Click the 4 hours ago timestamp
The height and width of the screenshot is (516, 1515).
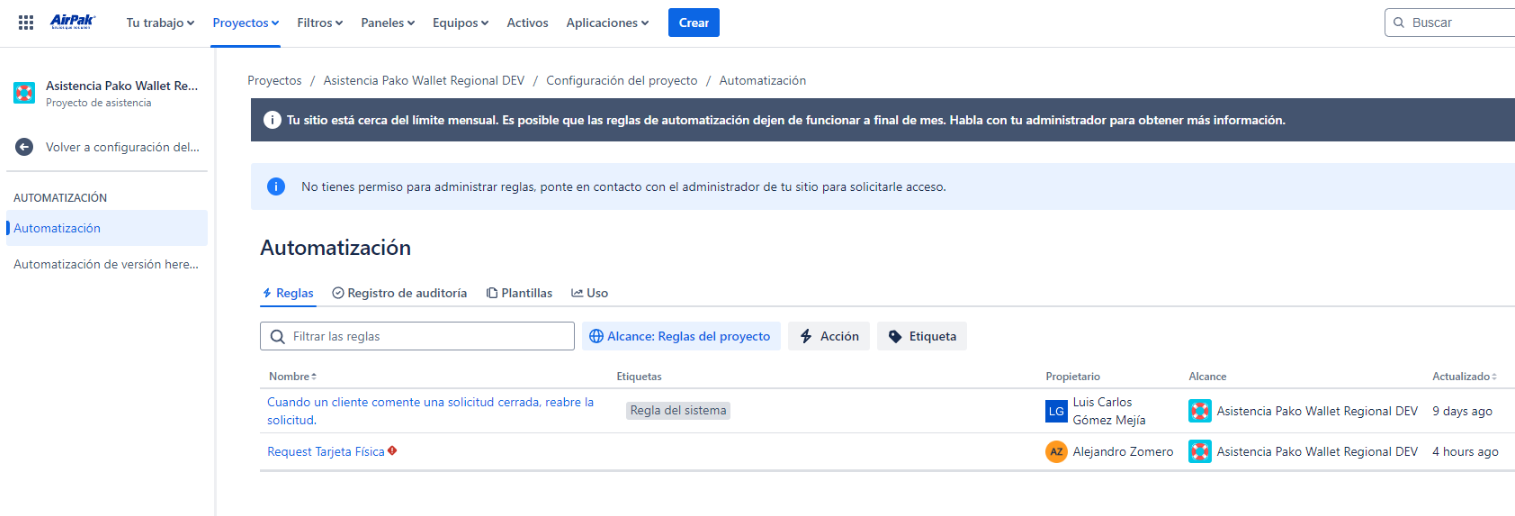click(1465, 452)
